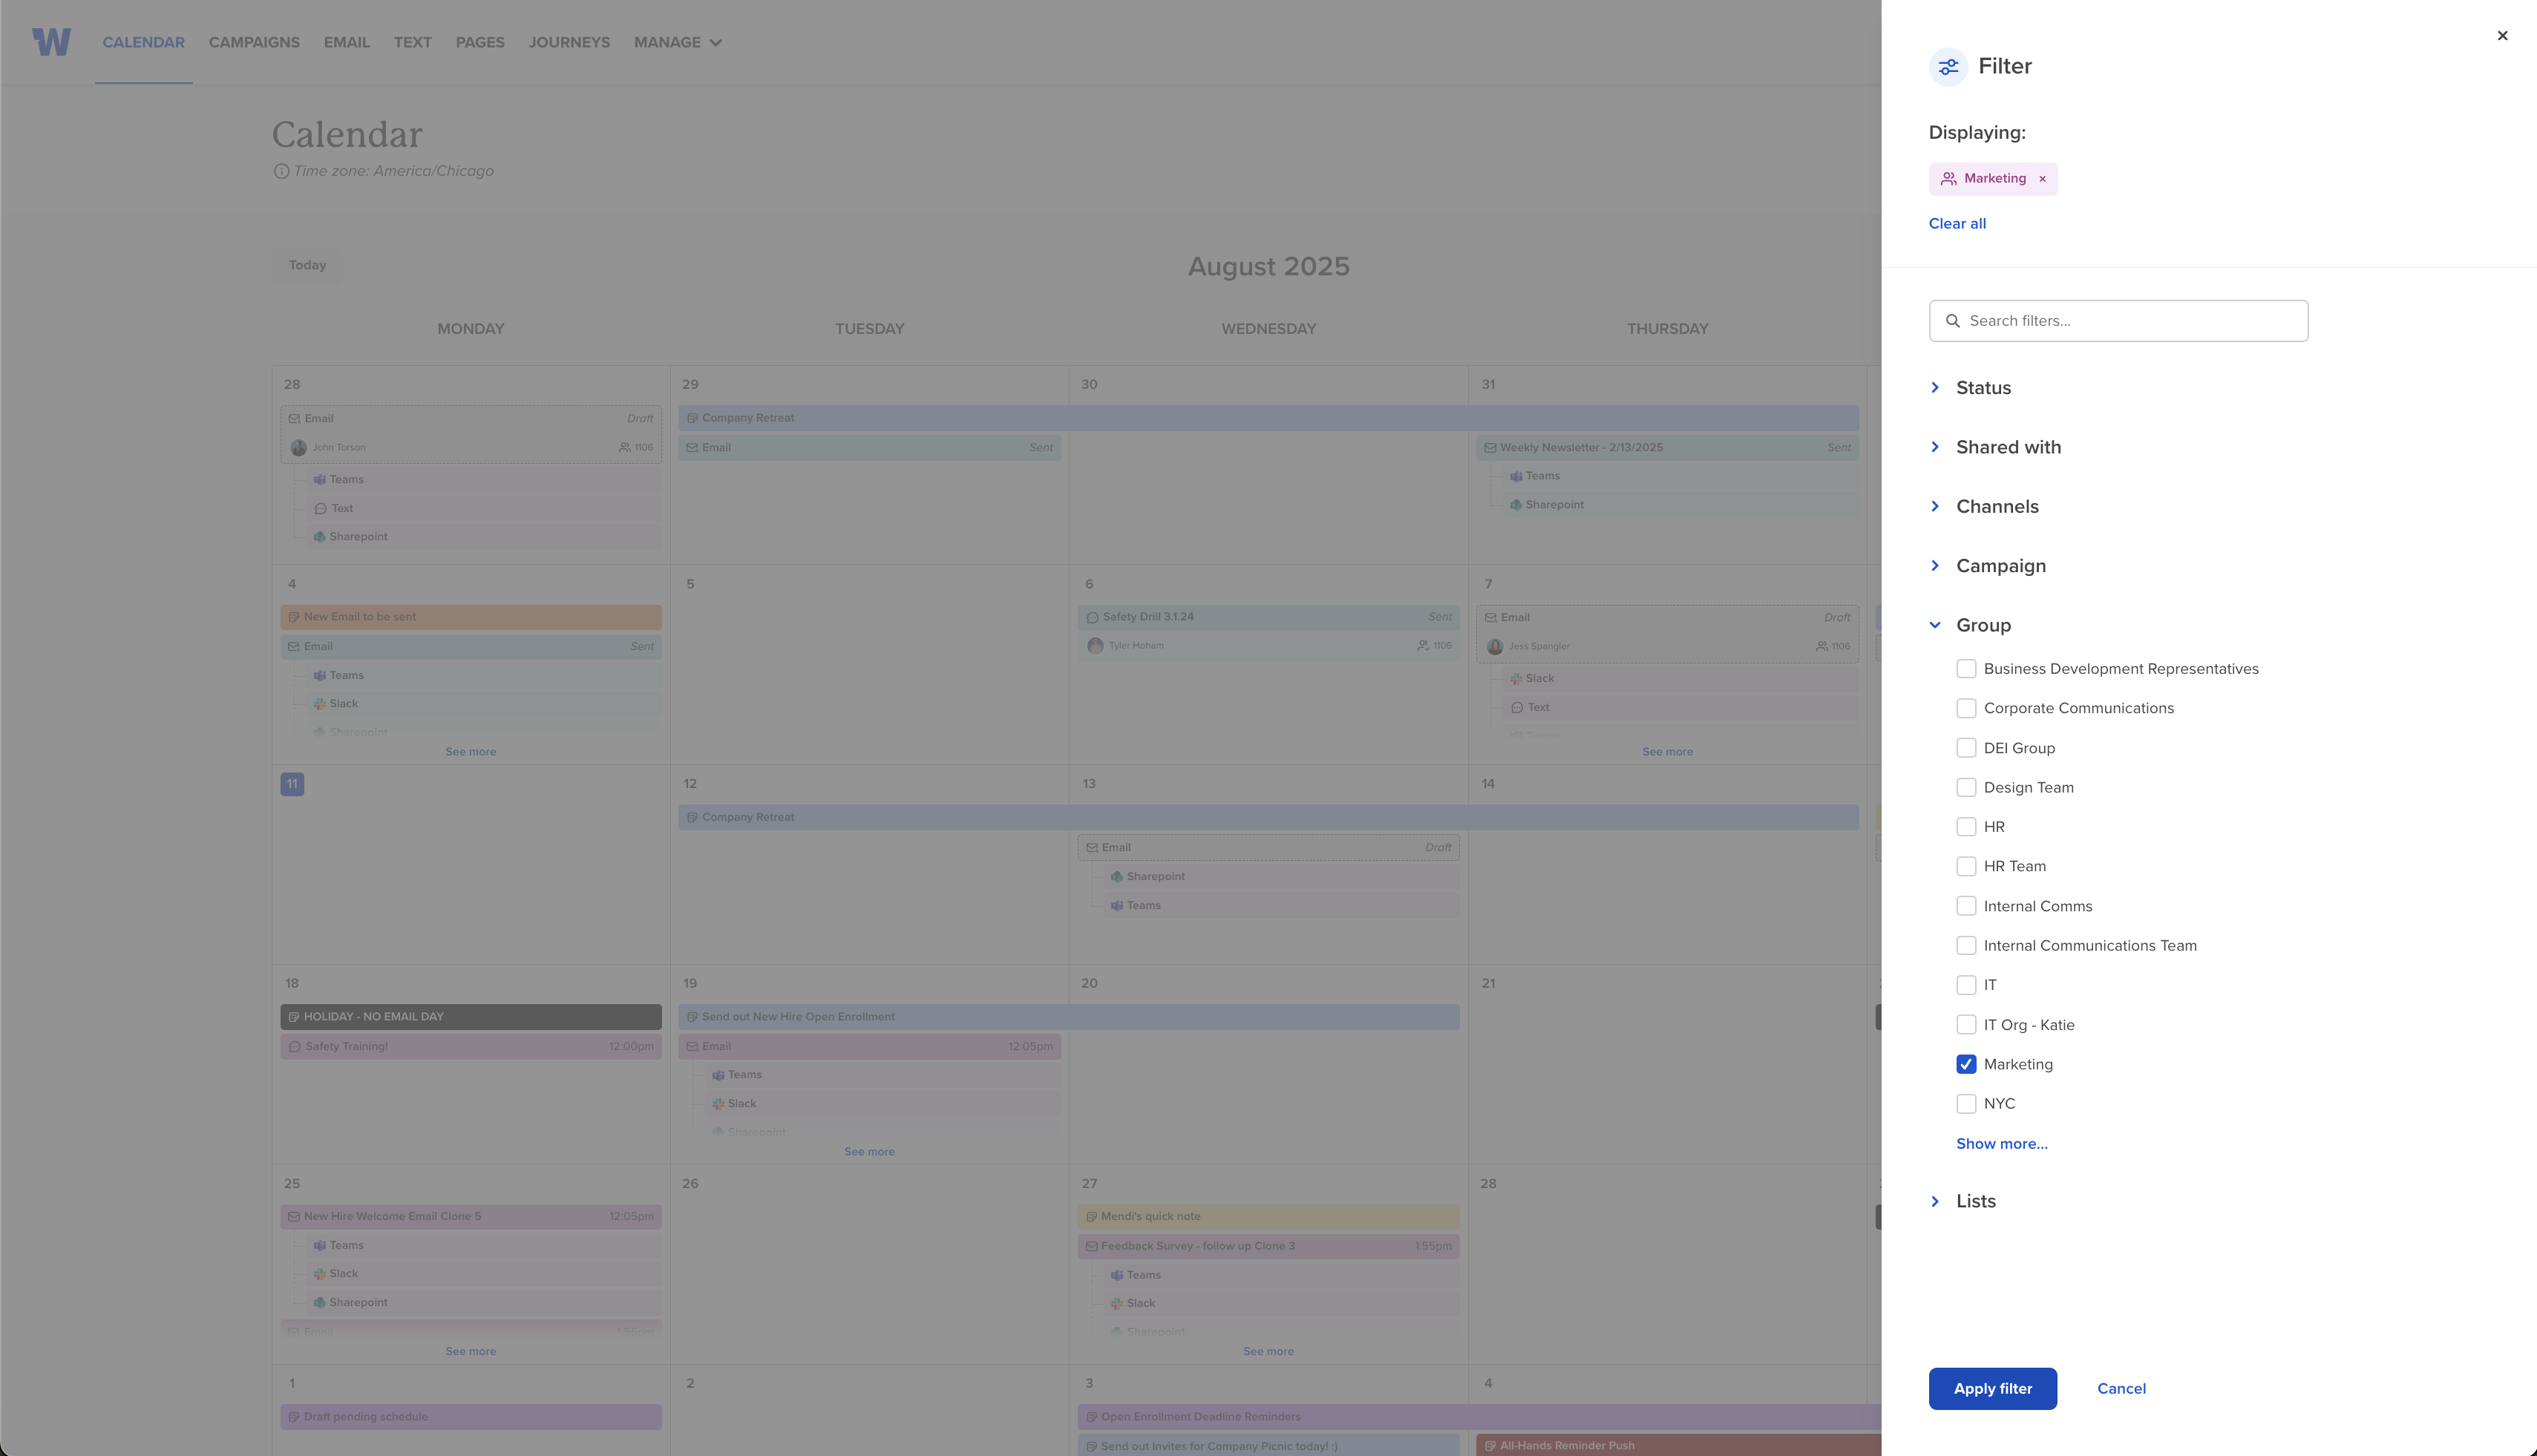Click Jess Spangler avatar icon

point(1494,647)
